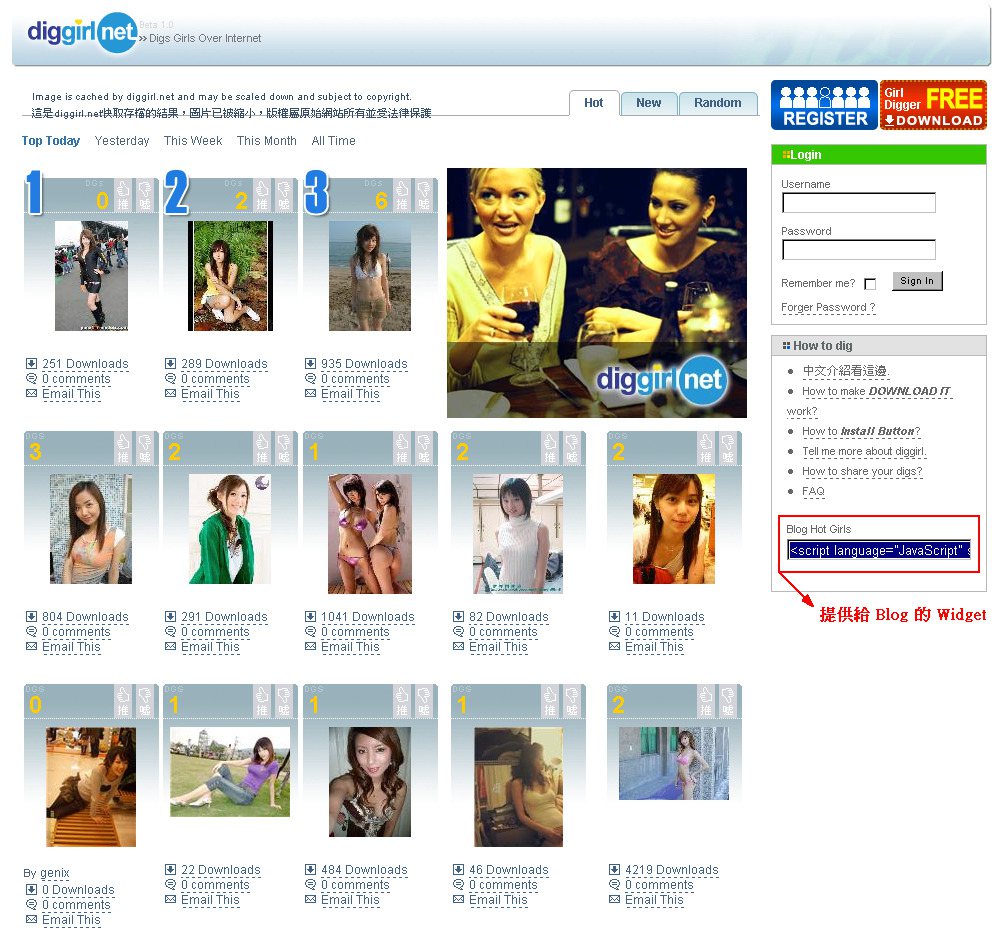Click Email This under 11 Downloads
1002x935 pixels.
(x=654, y=647)
